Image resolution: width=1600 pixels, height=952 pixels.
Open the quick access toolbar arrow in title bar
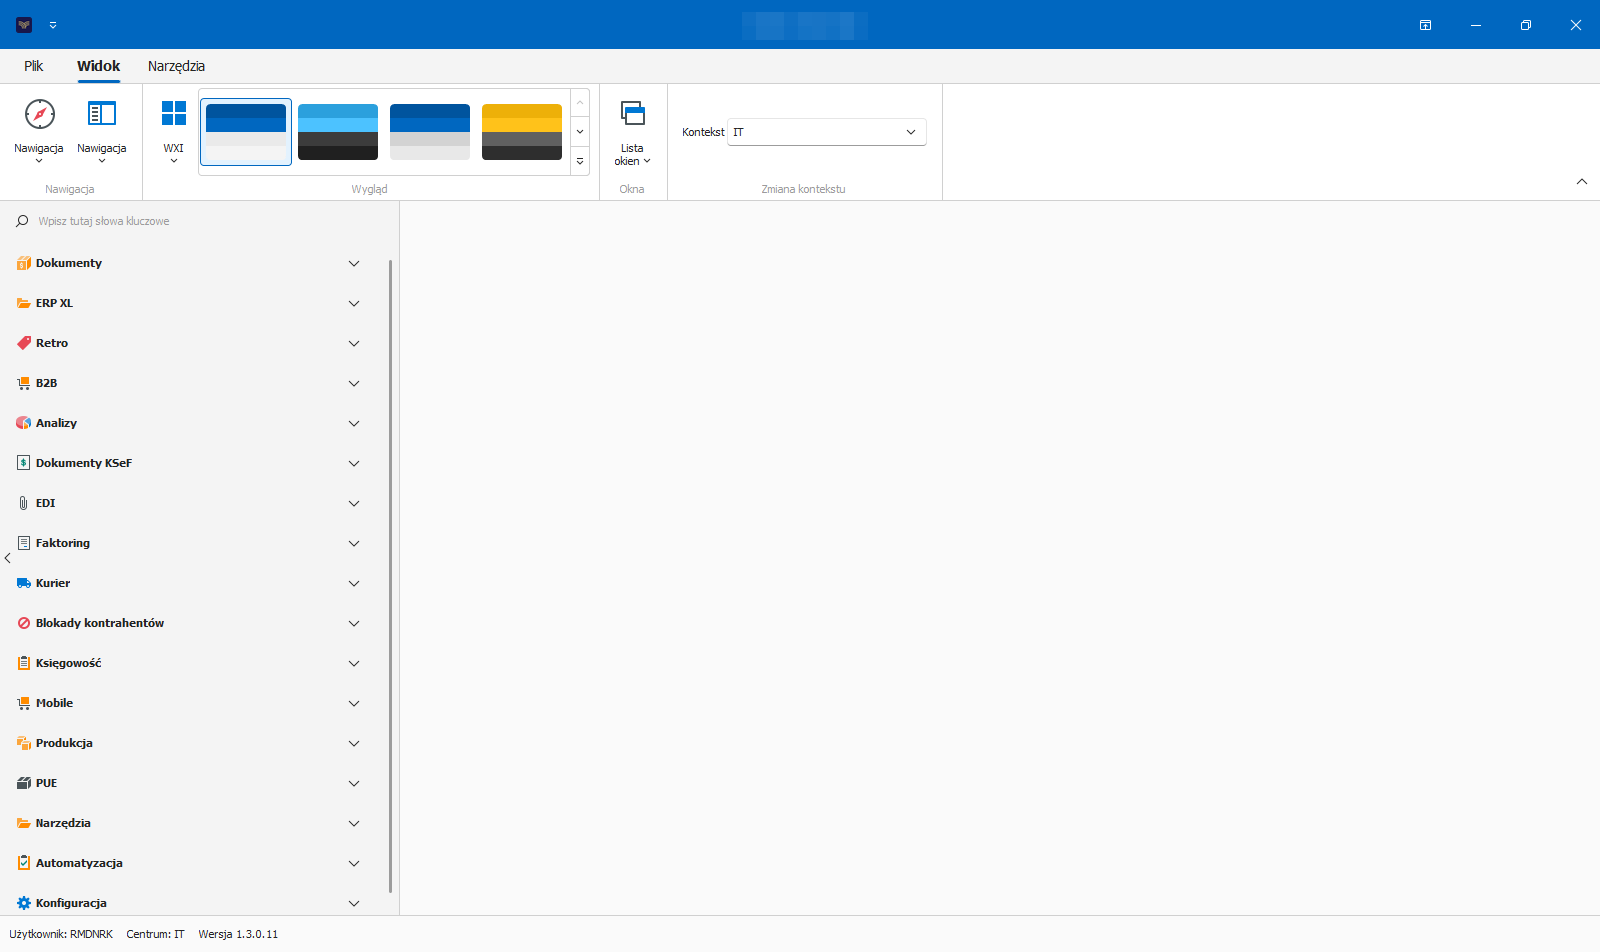[53, 25]
